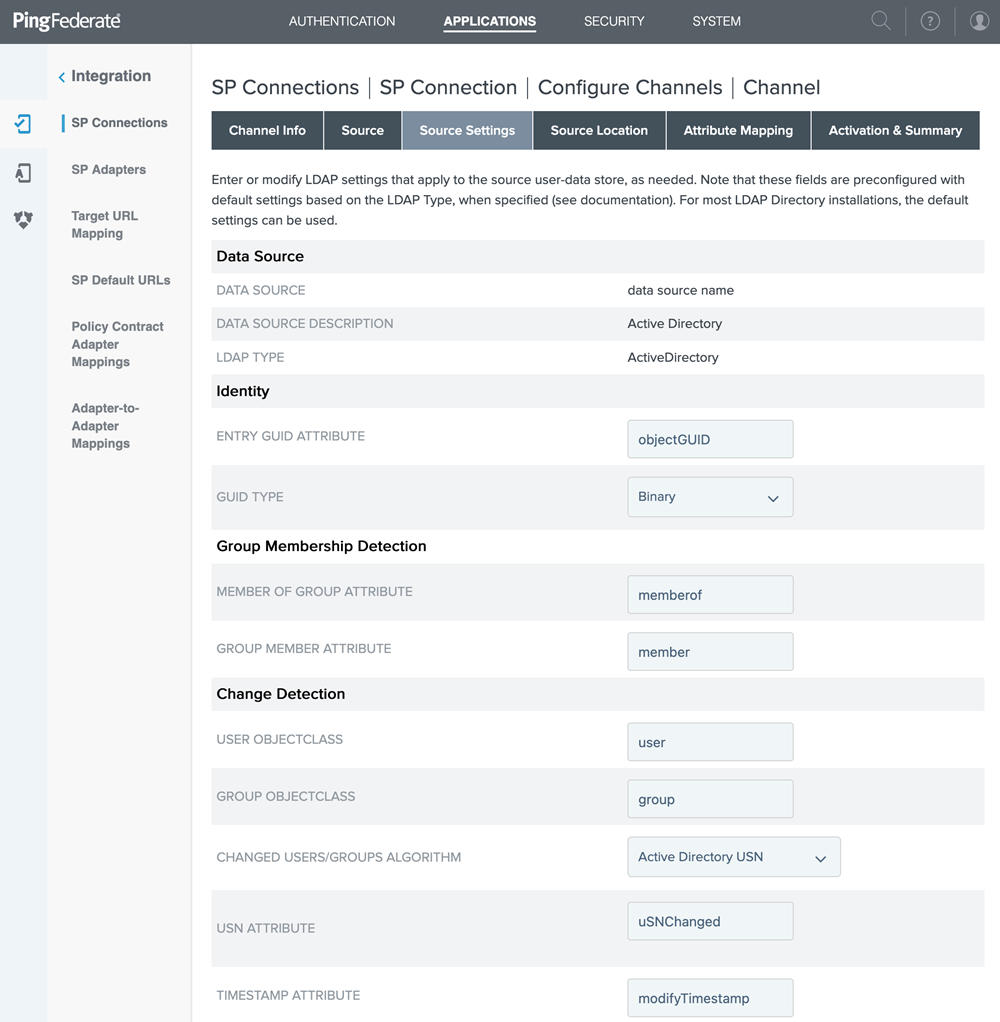Image resolution: width=1000 pixels, height=1022 pixels.
Task: Collapse the Integration back chevron
Action: point(62,77)
